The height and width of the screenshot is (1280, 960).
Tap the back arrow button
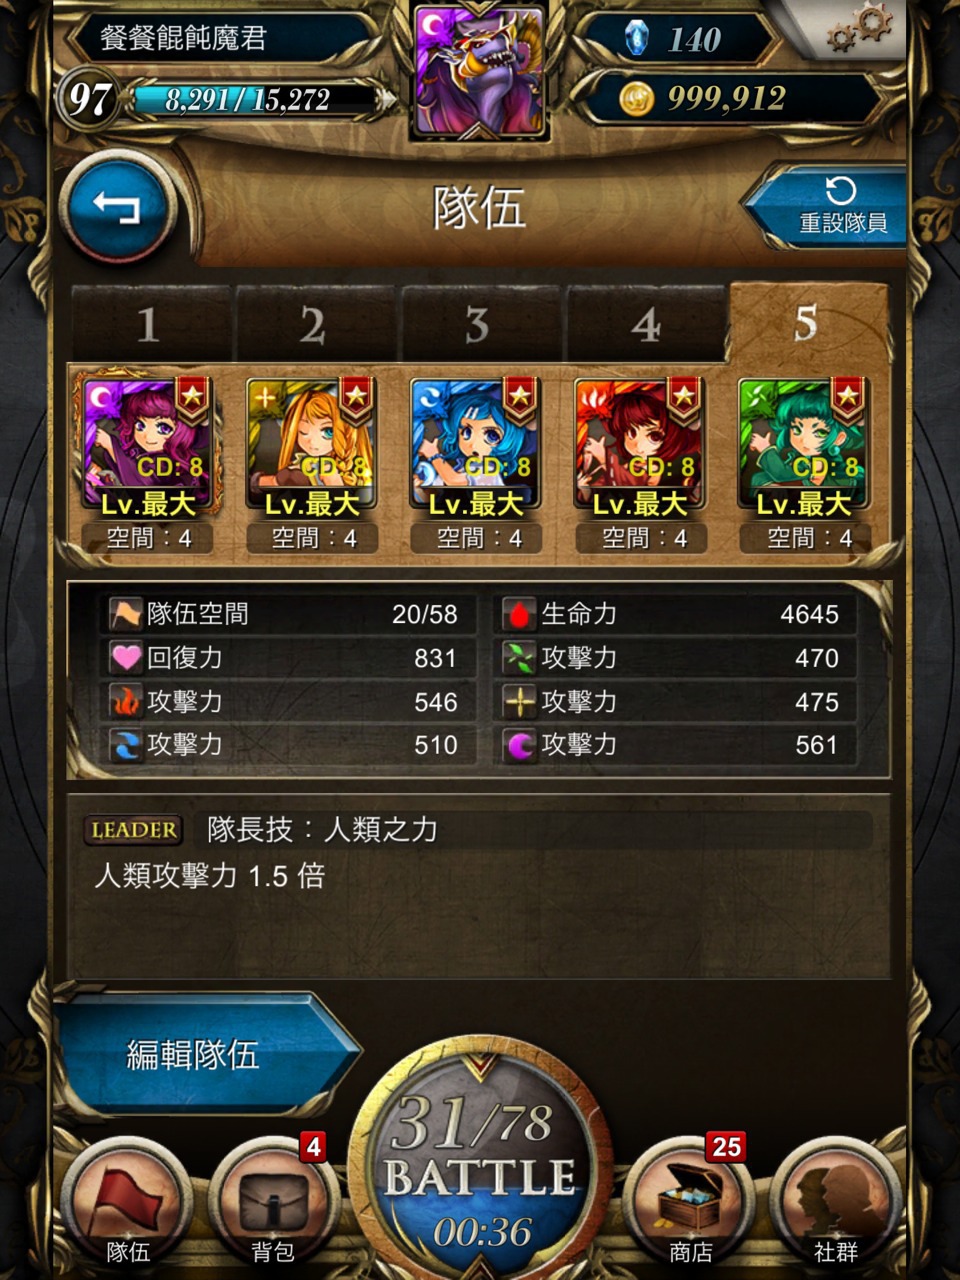pyautogui.click(x=118, y=208)
